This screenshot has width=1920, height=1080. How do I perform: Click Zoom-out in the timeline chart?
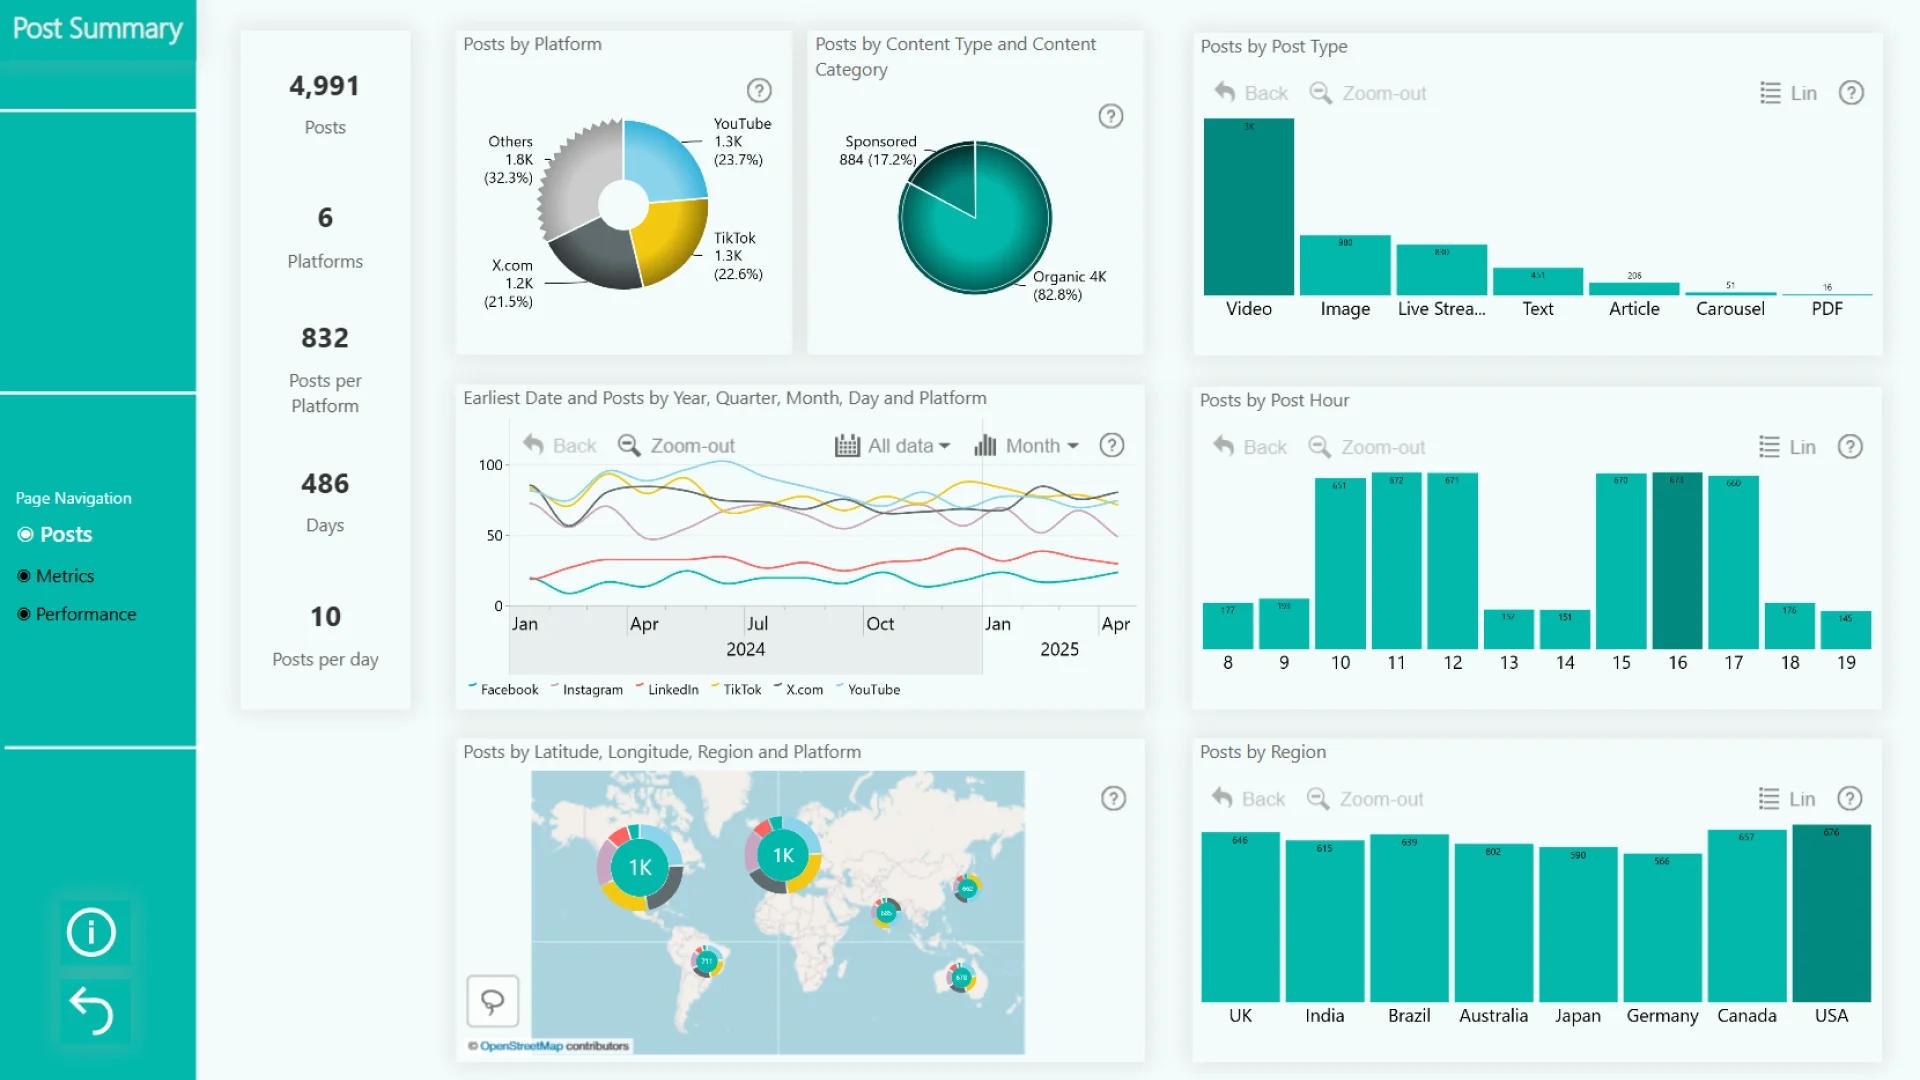coord(676,445)
